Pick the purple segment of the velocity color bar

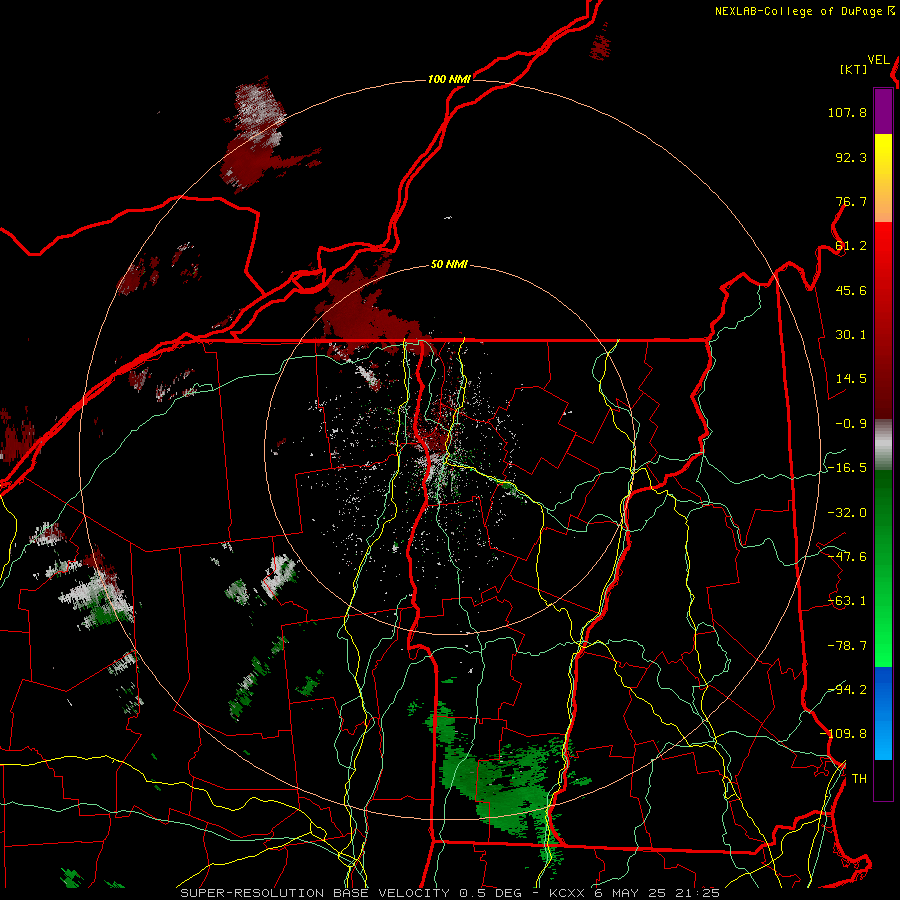pyautogui.click(x=883, y=112)
